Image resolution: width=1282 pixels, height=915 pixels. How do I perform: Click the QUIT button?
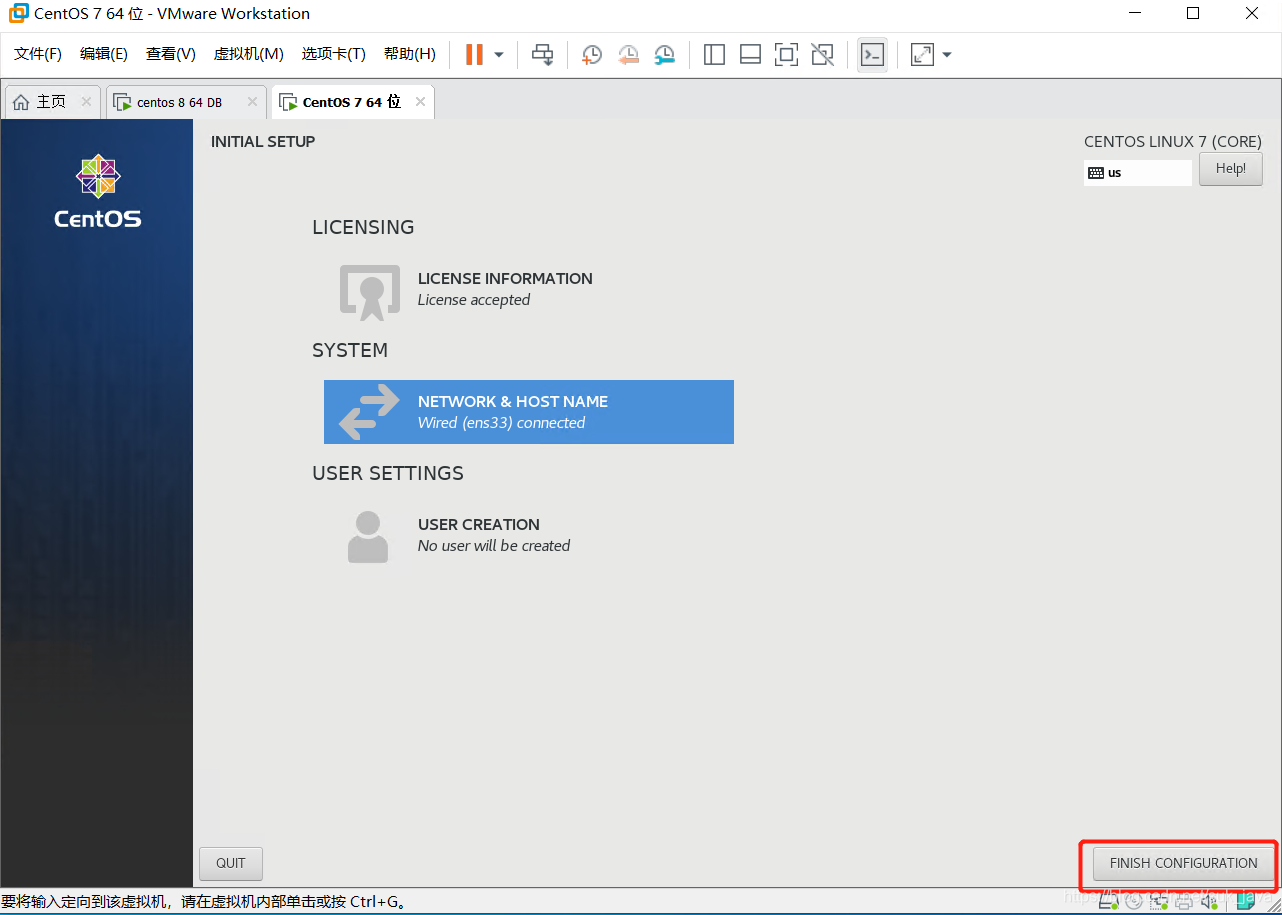pos(231,864)
